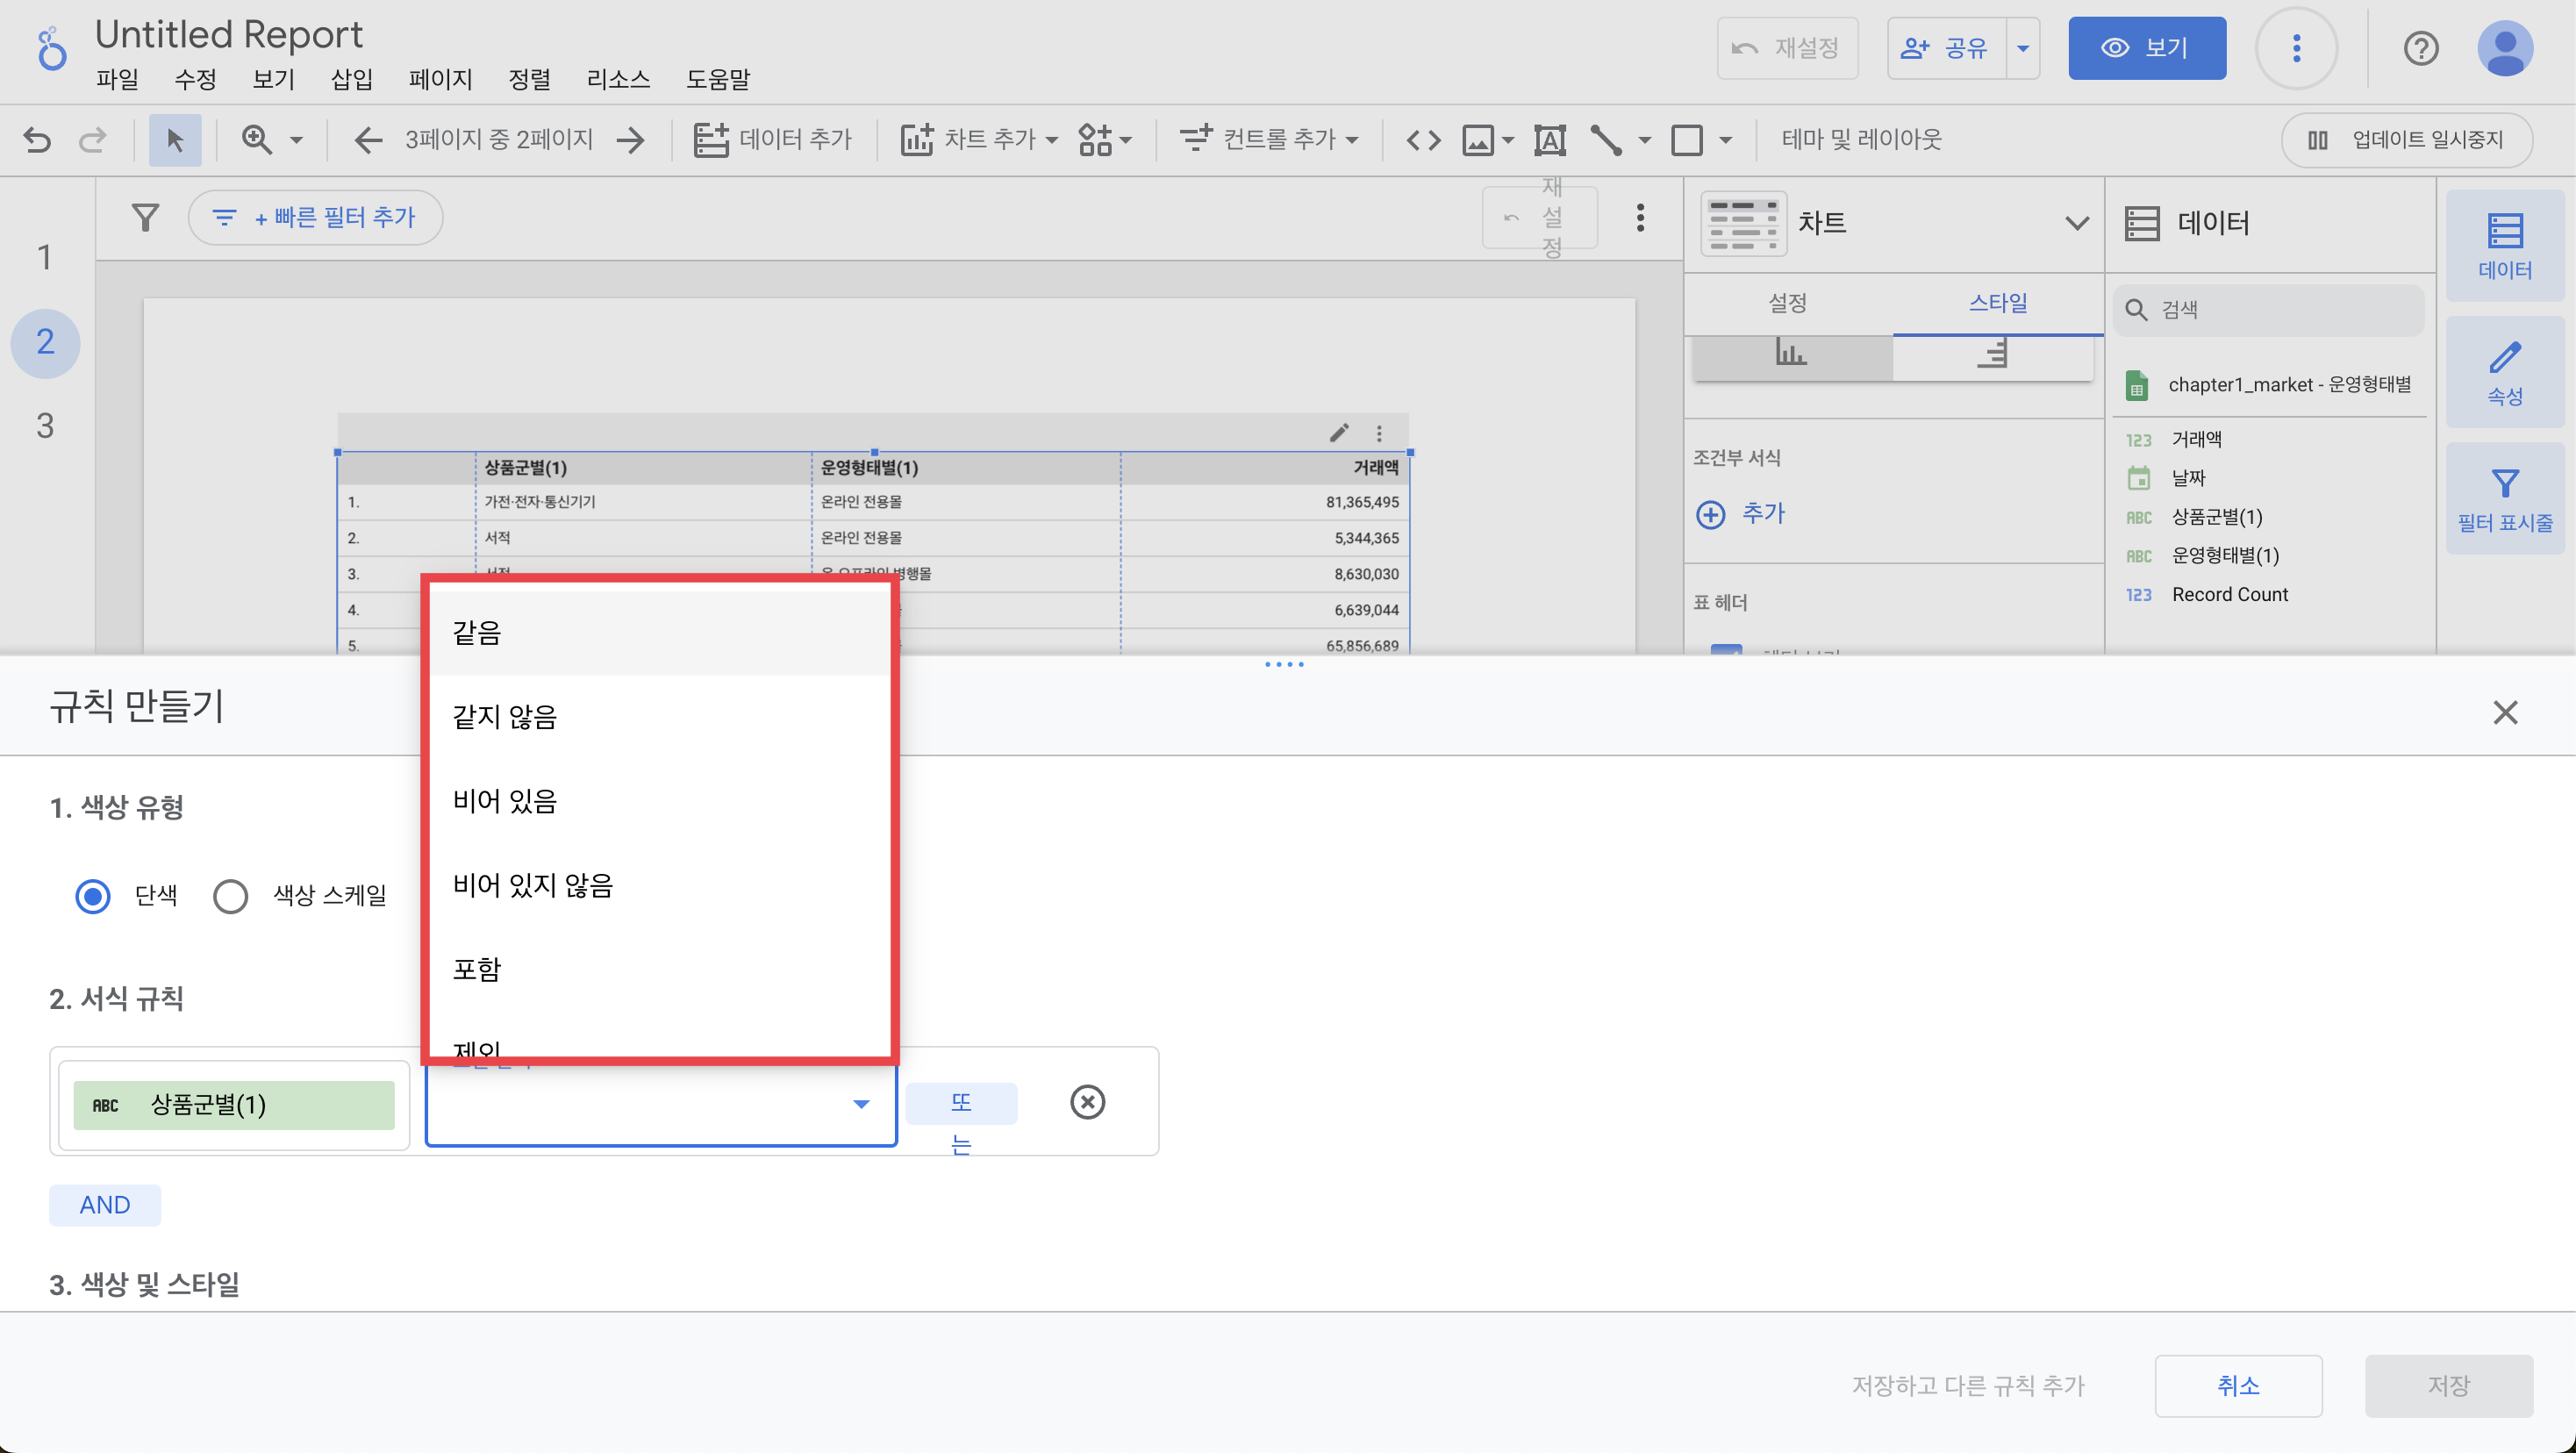Viewport: 2576px width, 1453px height.
Task: Expand the 차트 type chevron
Action: pos(2076,223)
